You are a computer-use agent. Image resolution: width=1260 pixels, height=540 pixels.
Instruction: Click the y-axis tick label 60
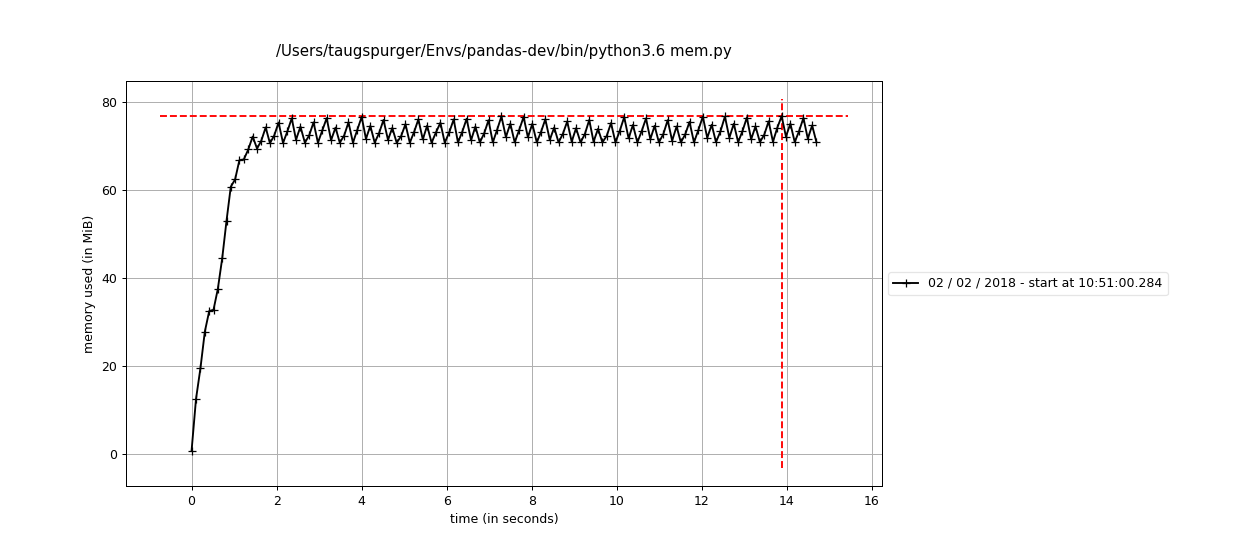[109, 190]
